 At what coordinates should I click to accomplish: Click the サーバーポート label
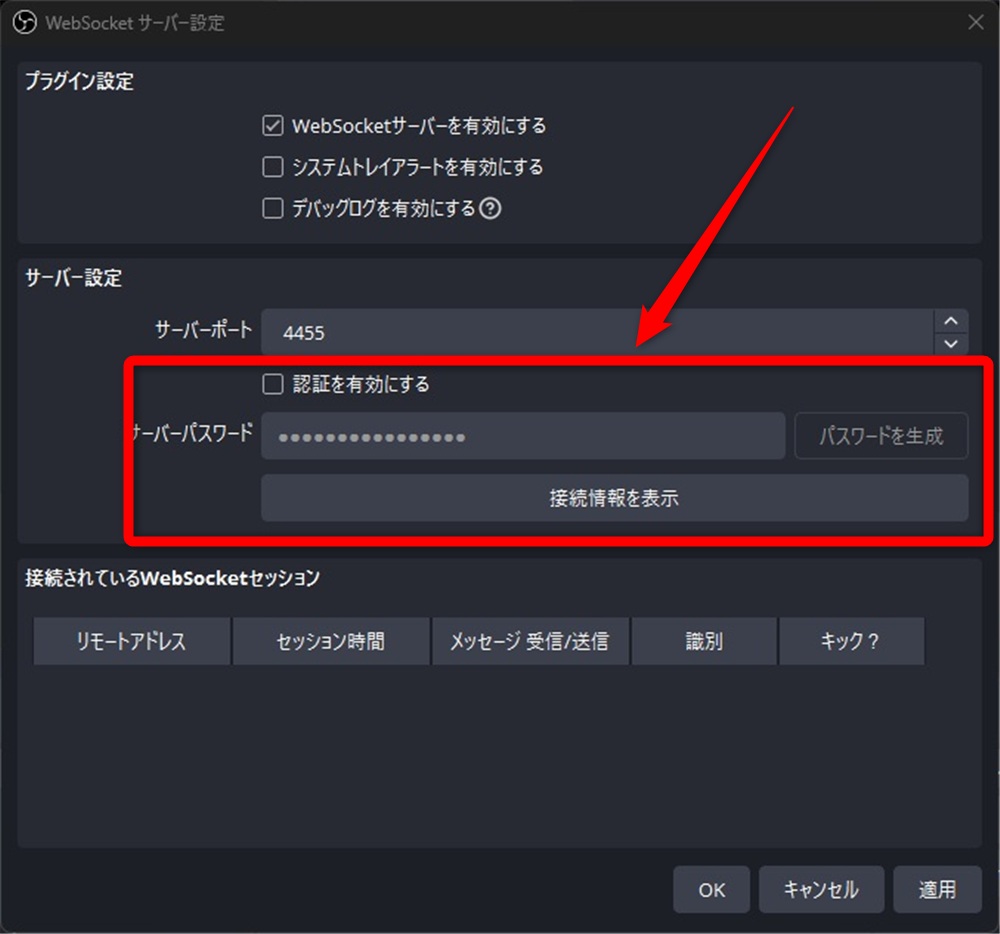(x=203, y=330)
